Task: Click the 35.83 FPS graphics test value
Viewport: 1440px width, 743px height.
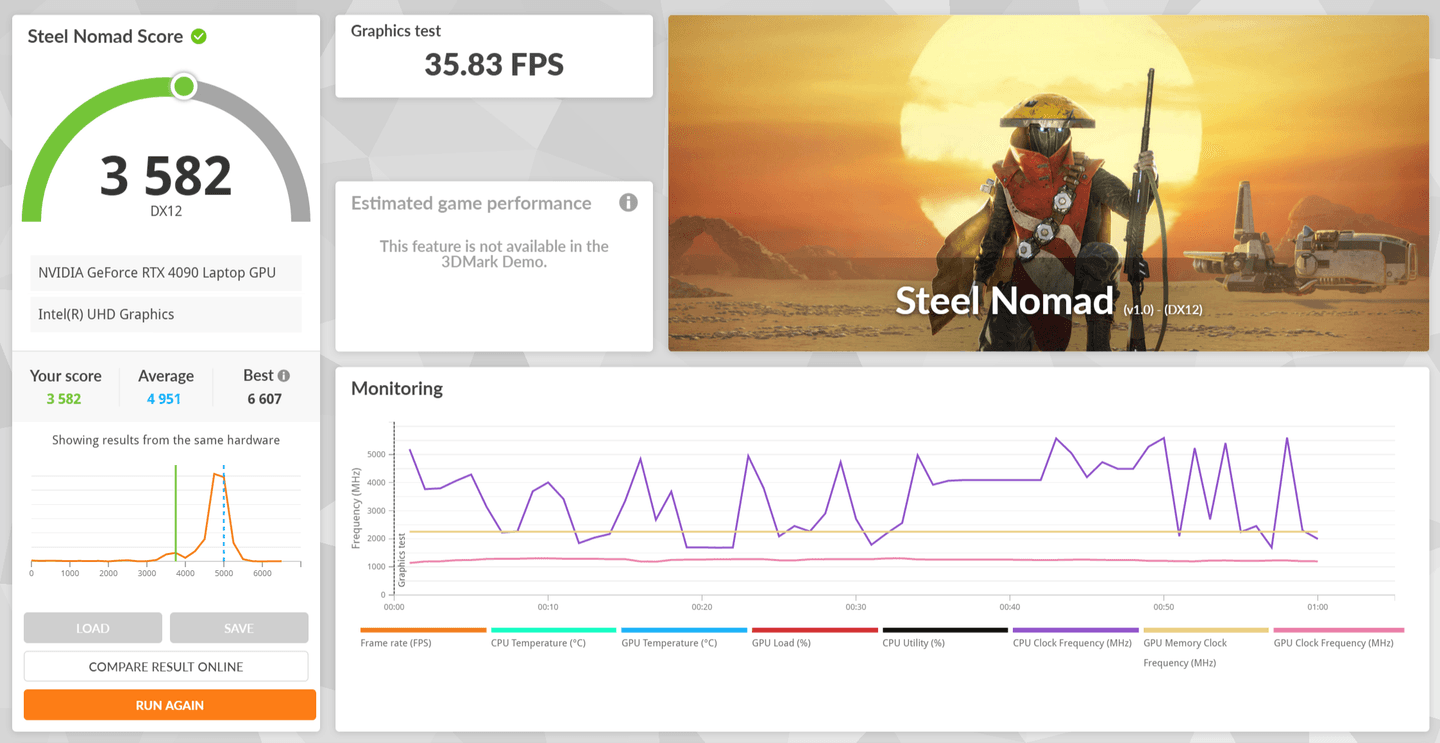Action: point(494,65)
